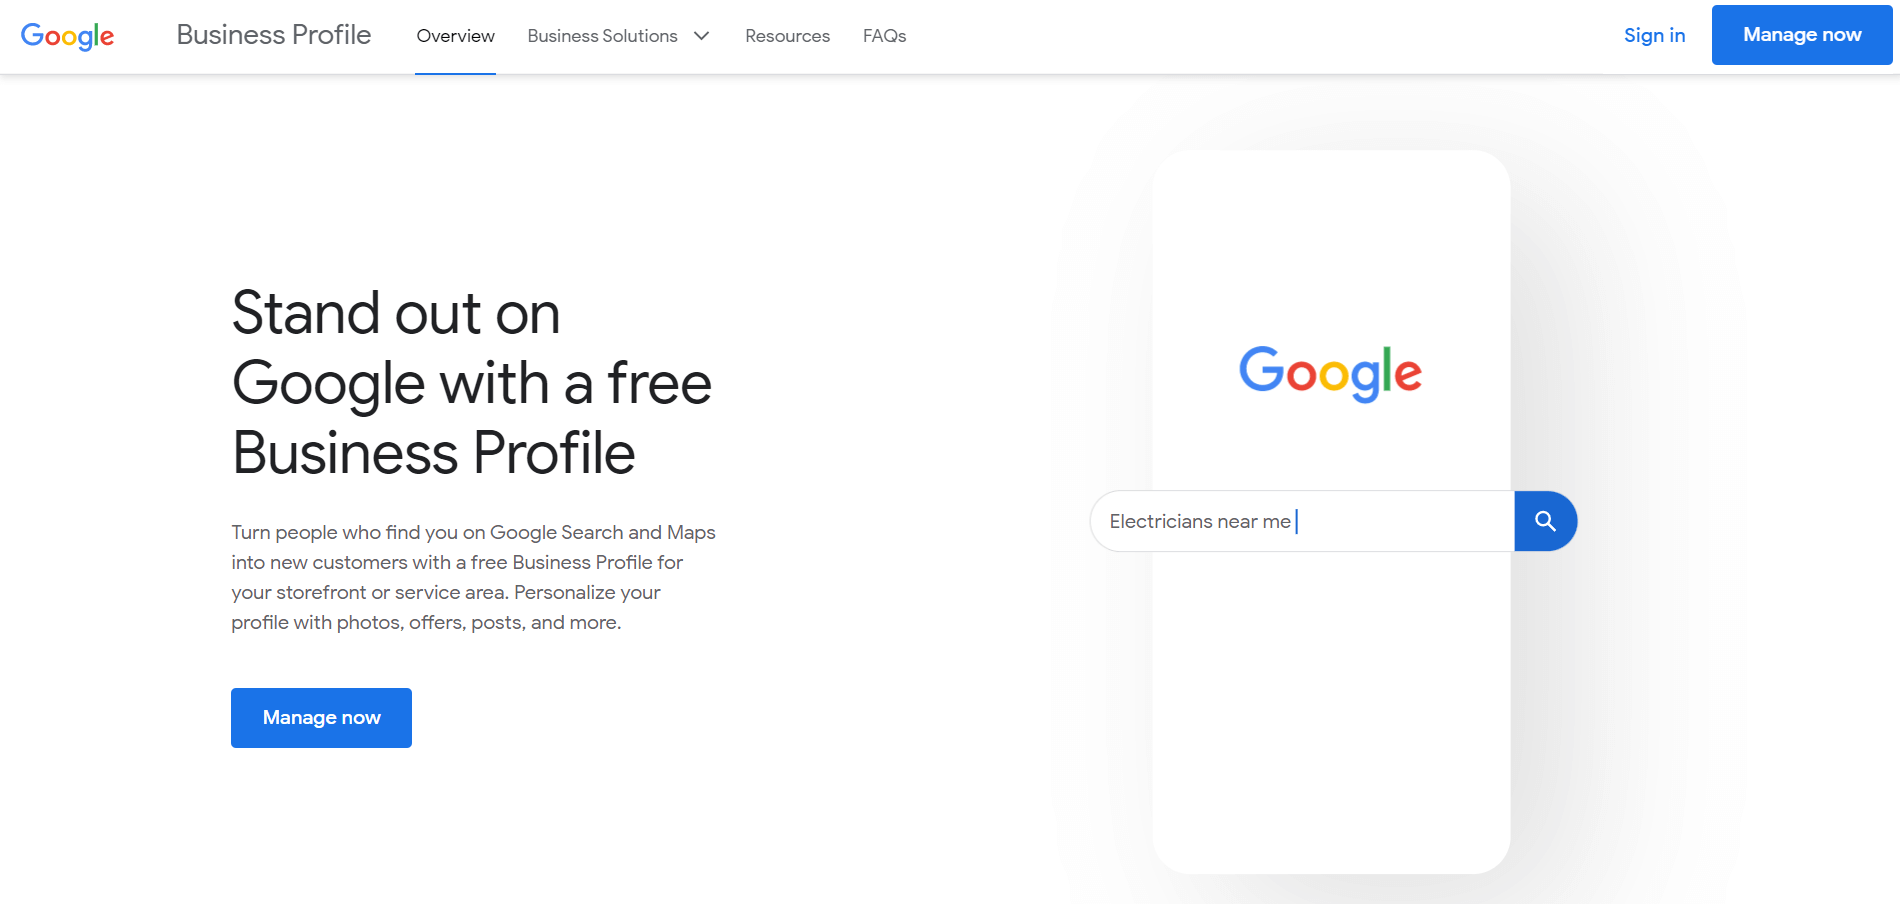Screen dimensions: 1900x904
Task: Click the description paragraph about Business Profile
Action: [474, 577]
